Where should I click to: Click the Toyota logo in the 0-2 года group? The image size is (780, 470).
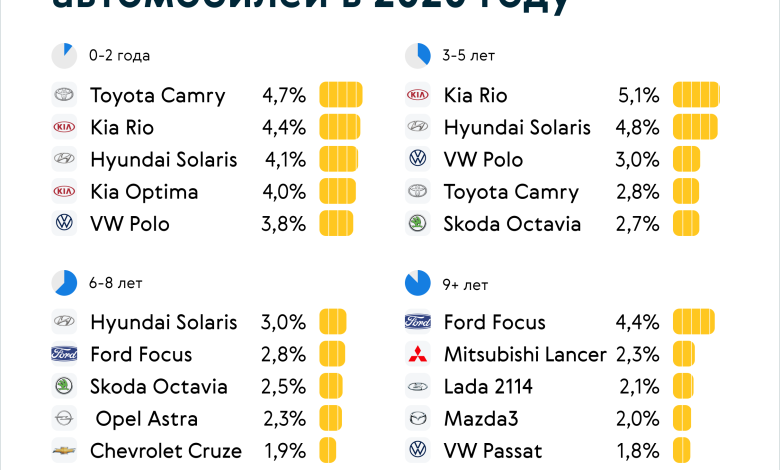64,96
